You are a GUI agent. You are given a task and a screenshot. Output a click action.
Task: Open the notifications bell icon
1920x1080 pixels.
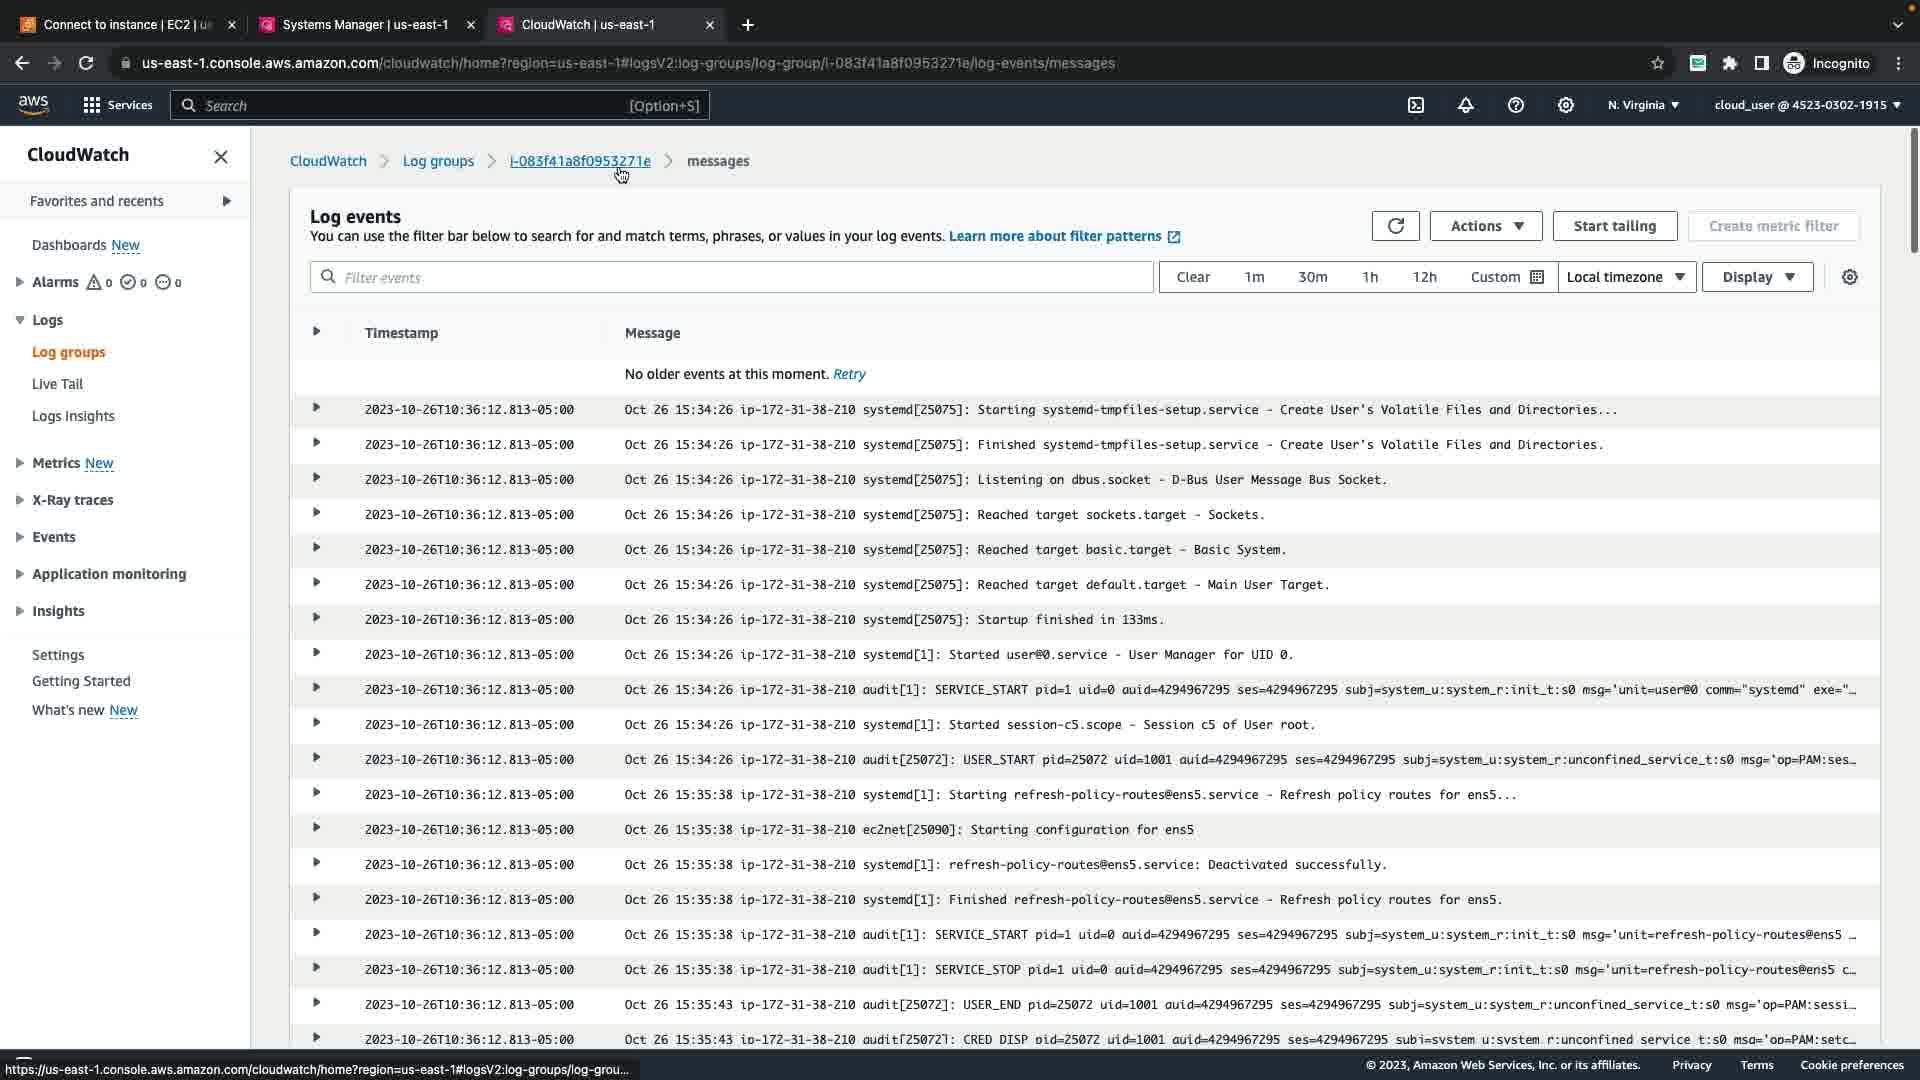click(x=1466, y=105)
